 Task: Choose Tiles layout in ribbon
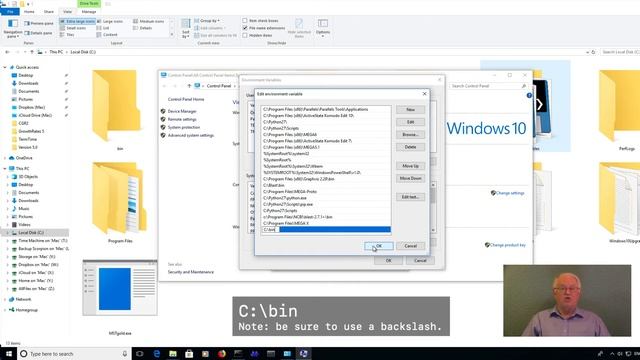pyautogui.click(x=67, y=35)
